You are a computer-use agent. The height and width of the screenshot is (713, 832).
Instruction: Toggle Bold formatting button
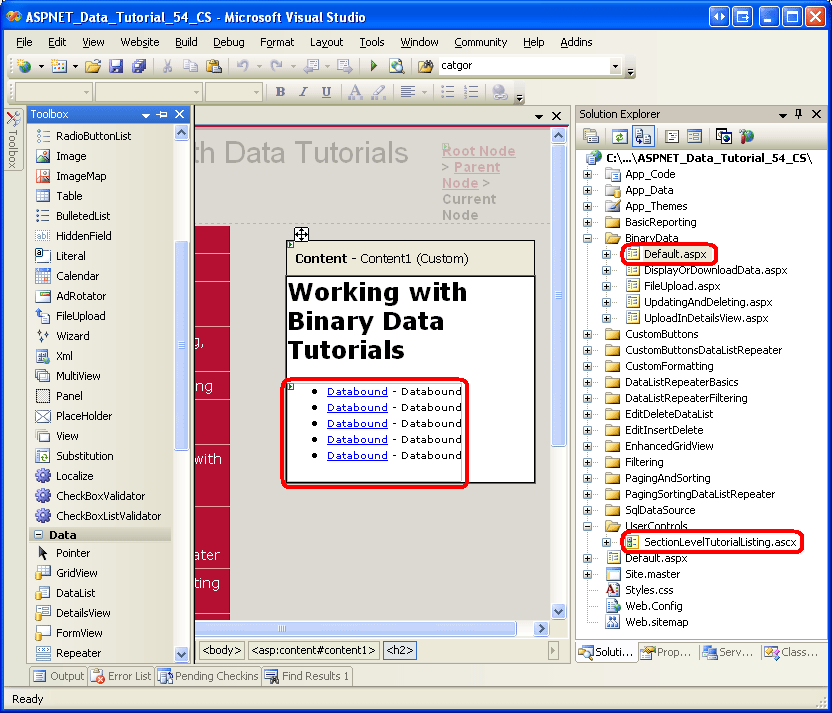pyautogui.click(x=280, y=92)
